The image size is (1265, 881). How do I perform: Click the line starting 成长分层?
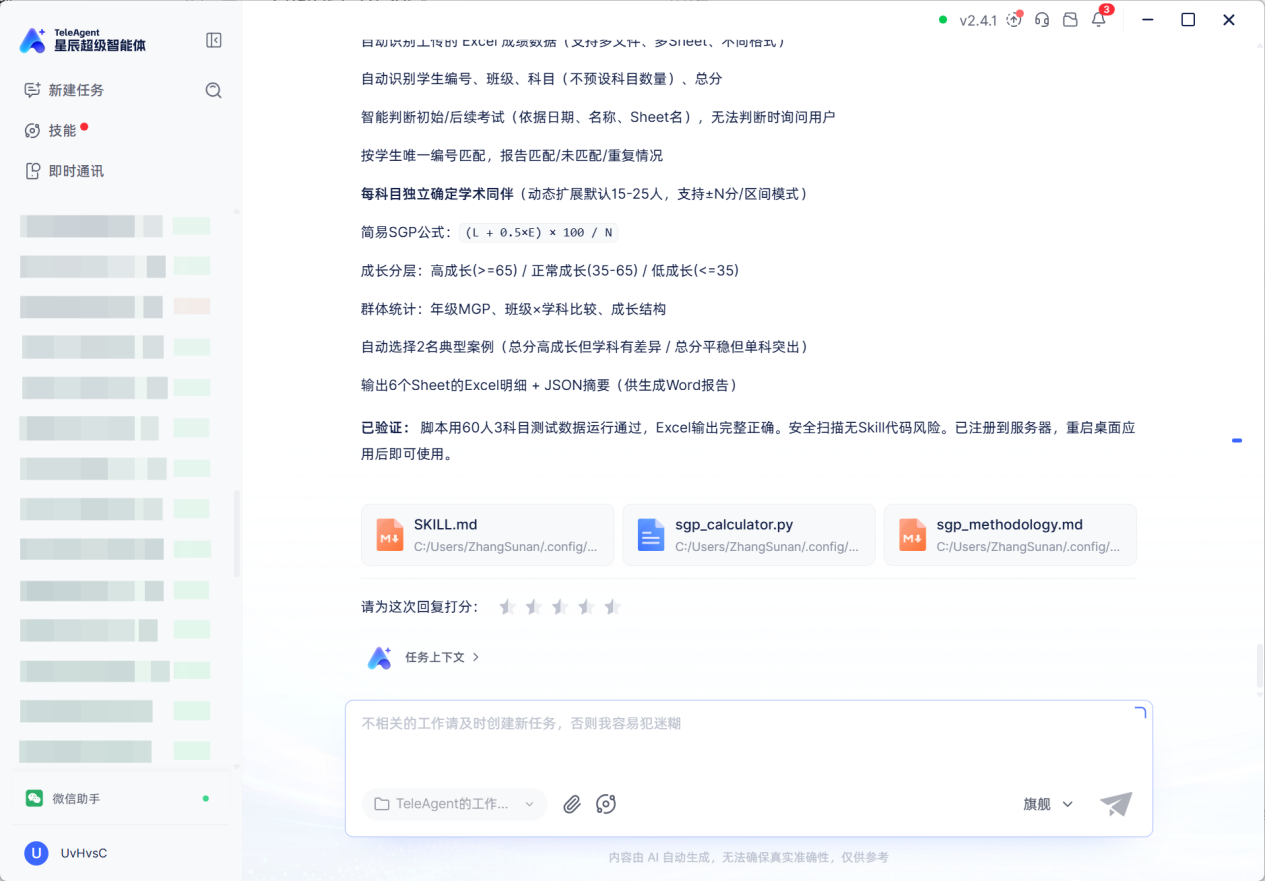coord(550,271)
